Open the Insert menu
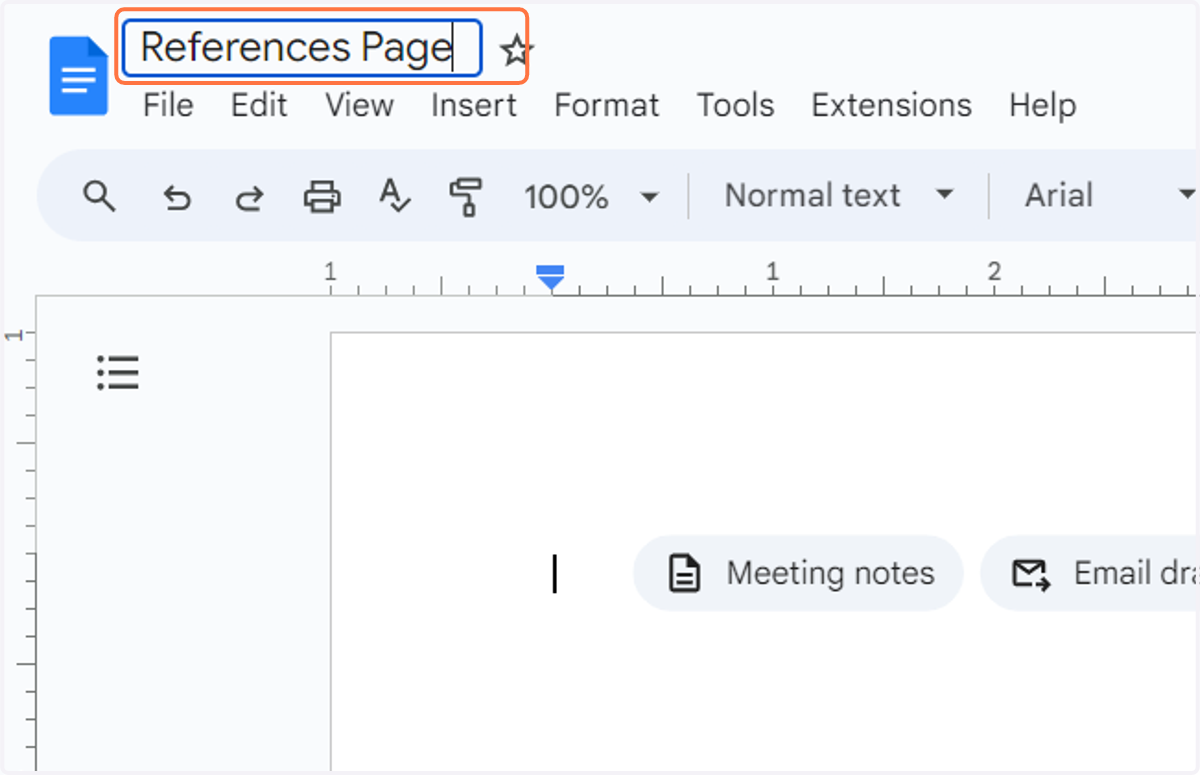Image resolution: width=1200 pixels, height=775 pixels. [x=474, y=105]
